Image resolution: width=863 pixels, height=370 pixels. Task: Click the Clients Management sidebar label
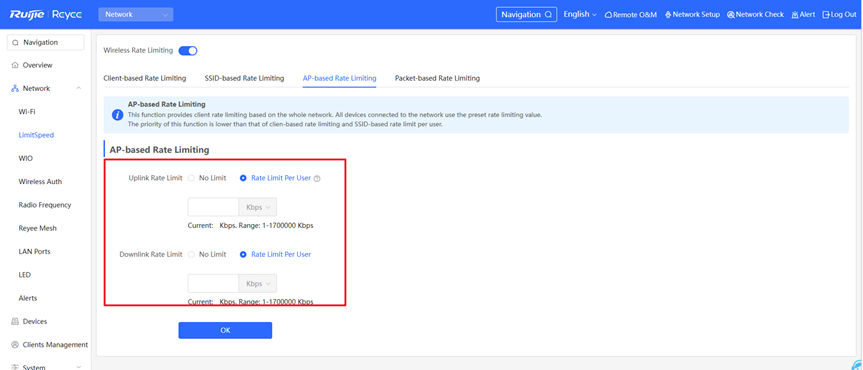(55, 345)
